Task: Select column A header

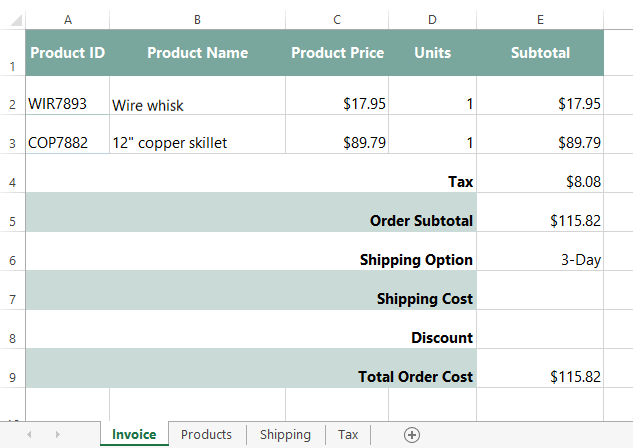Action: click(67, 19)
